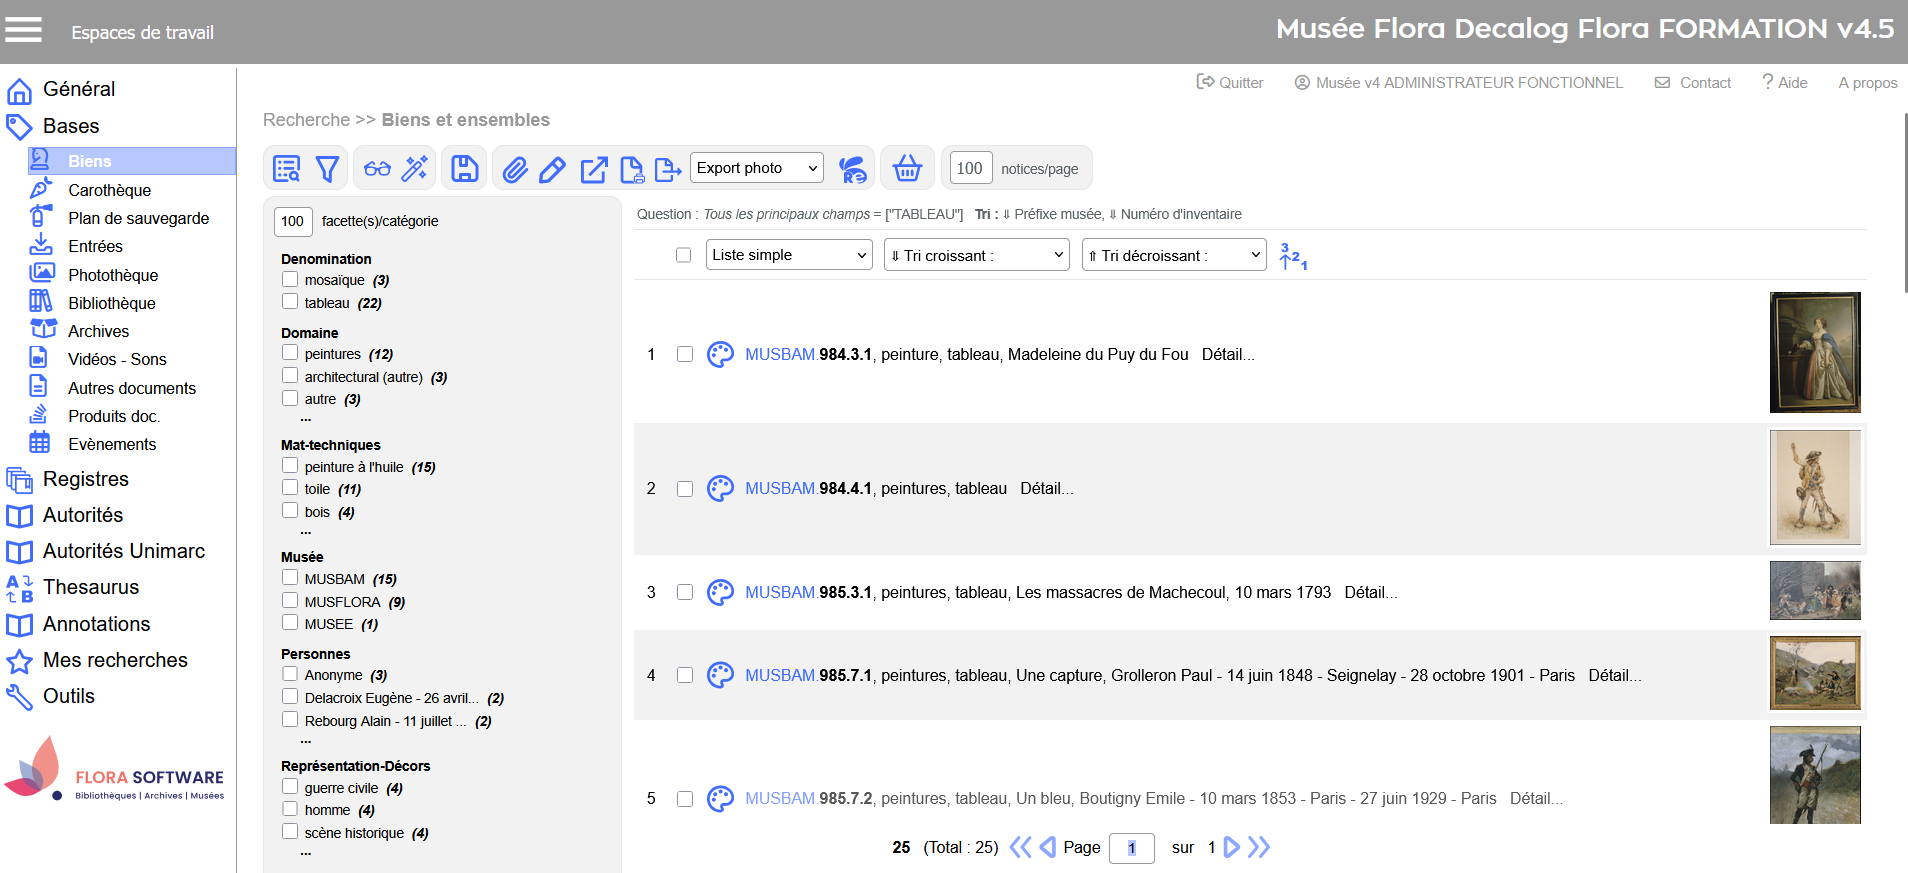
Task: Select the checkbox for result MUSBAM.984.3.1
Action: [x=685, y=354]
